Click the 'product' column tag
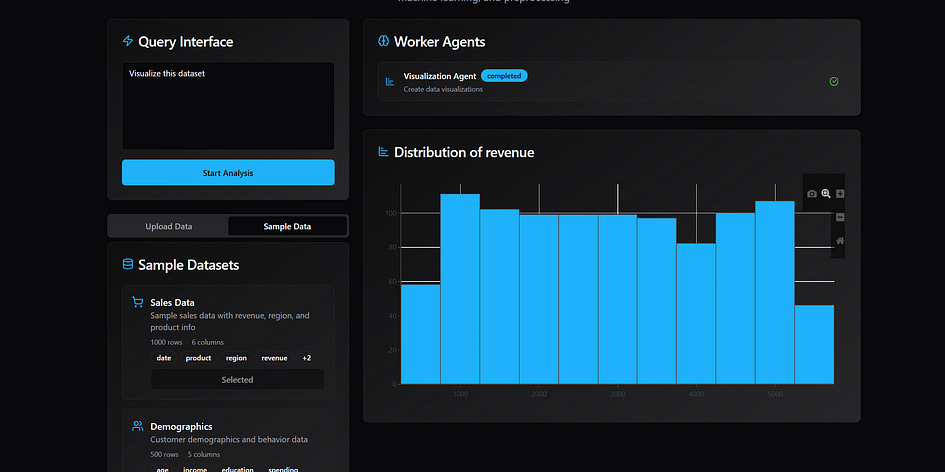This screenshot has height=472, width=945. point(198,358)
